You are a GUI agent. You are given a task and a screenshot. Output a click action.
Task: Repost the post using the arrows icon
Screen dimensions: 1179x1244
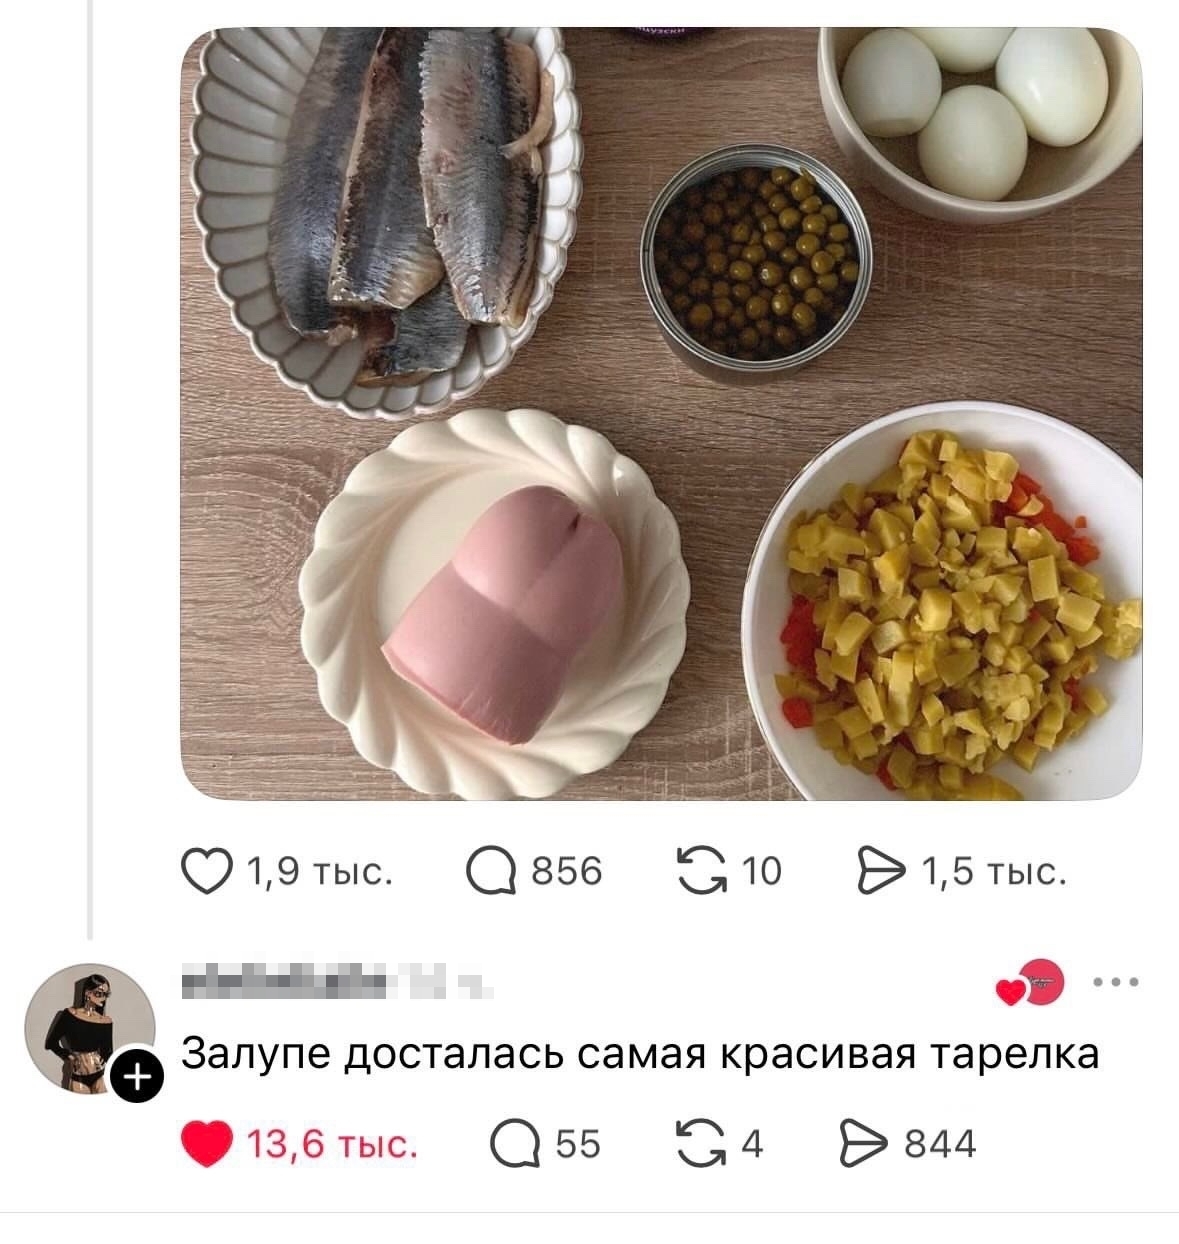point(700,872)
